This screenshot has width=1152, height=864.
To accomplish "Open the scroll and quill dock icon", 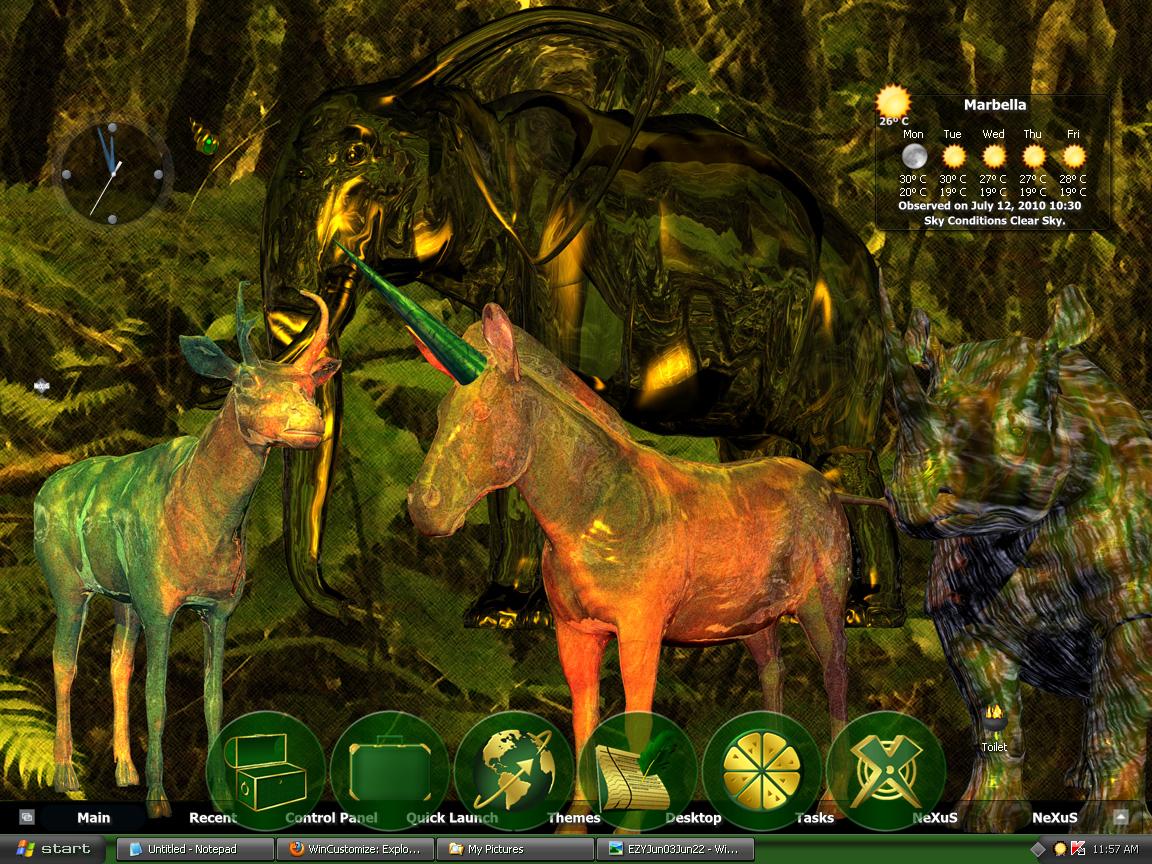I will tap(637, 771).
